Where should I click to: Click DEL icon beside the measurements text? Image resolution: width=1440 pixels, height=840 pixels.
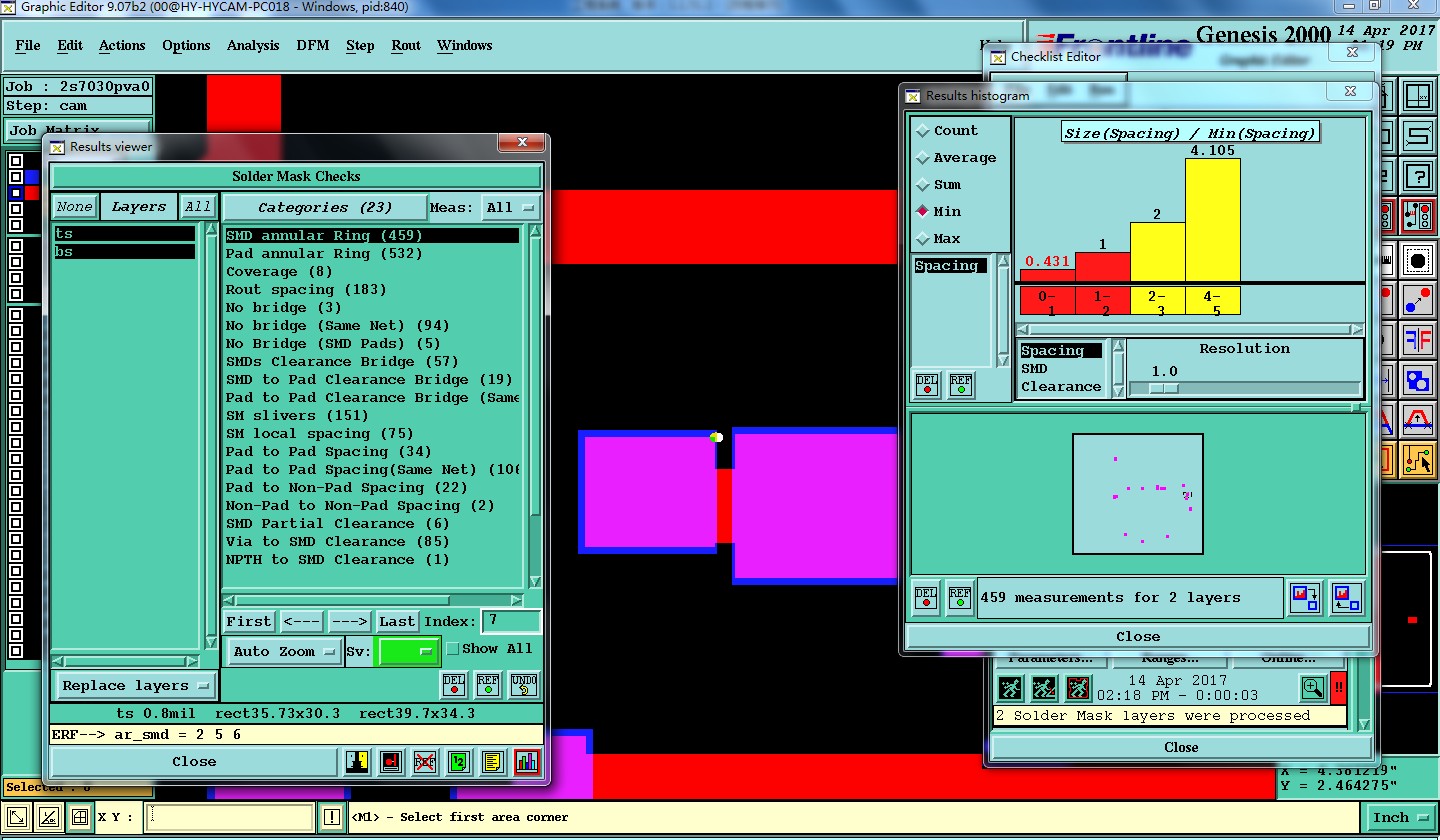(926, 598)
